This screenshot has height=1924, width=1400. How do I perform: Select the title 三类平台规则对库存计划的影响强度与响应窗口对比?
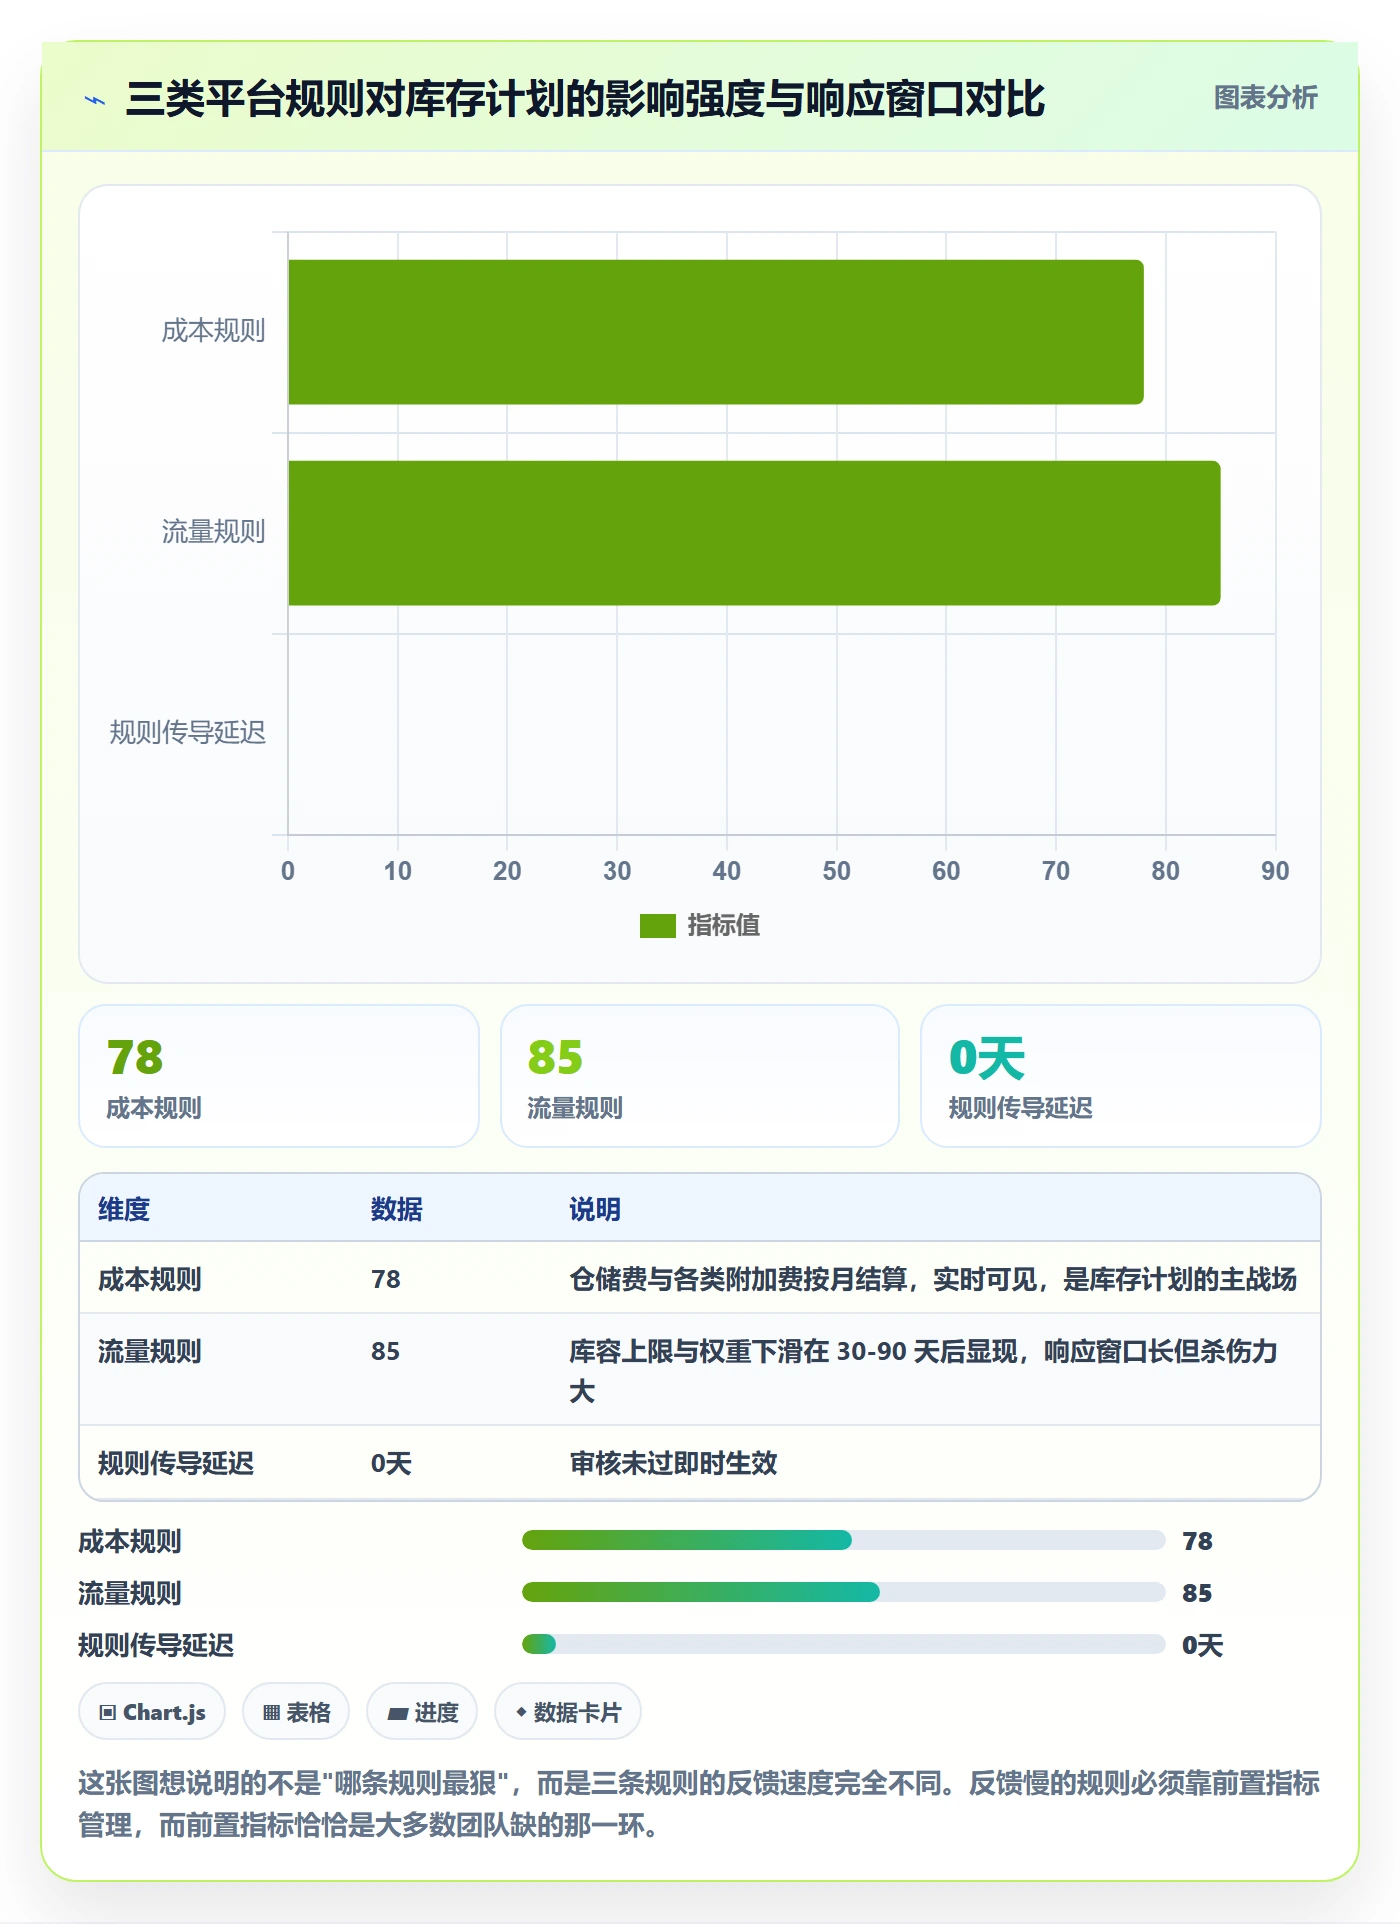[x=585, y=99]
